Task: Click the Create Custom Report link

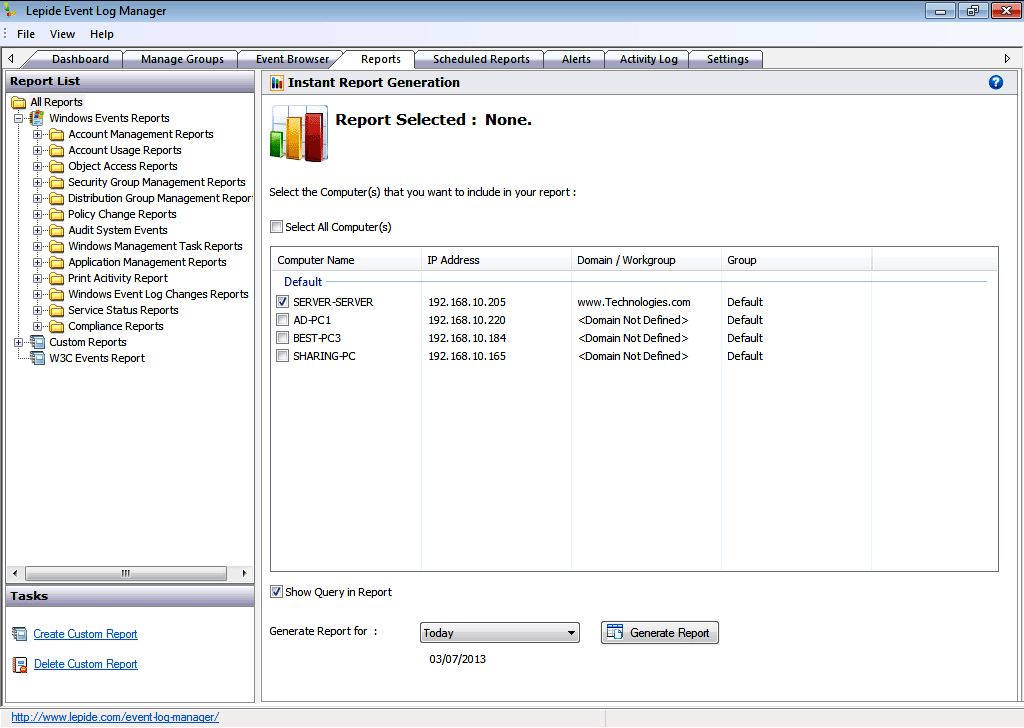Action: [86, 634]
